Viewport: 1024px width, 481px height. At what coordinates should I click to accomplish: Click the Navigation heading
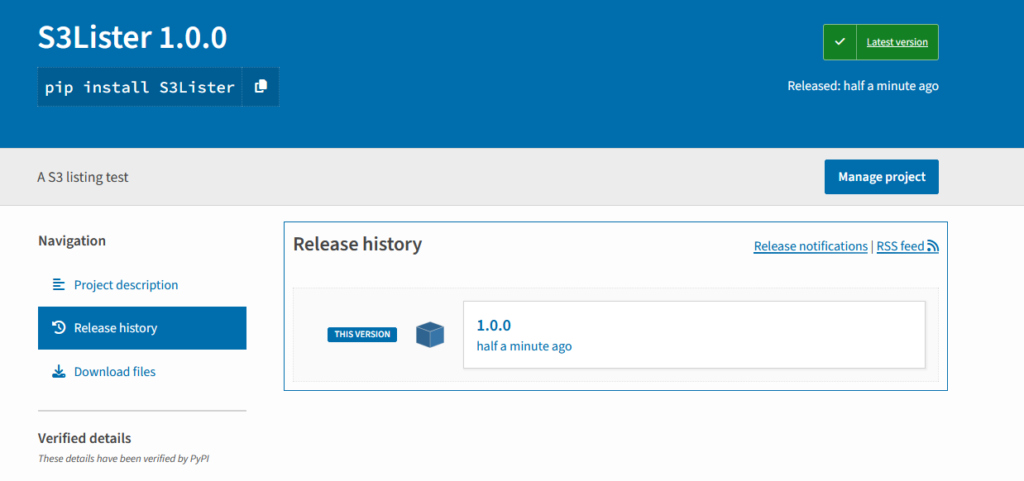click(x=72, y=241)
